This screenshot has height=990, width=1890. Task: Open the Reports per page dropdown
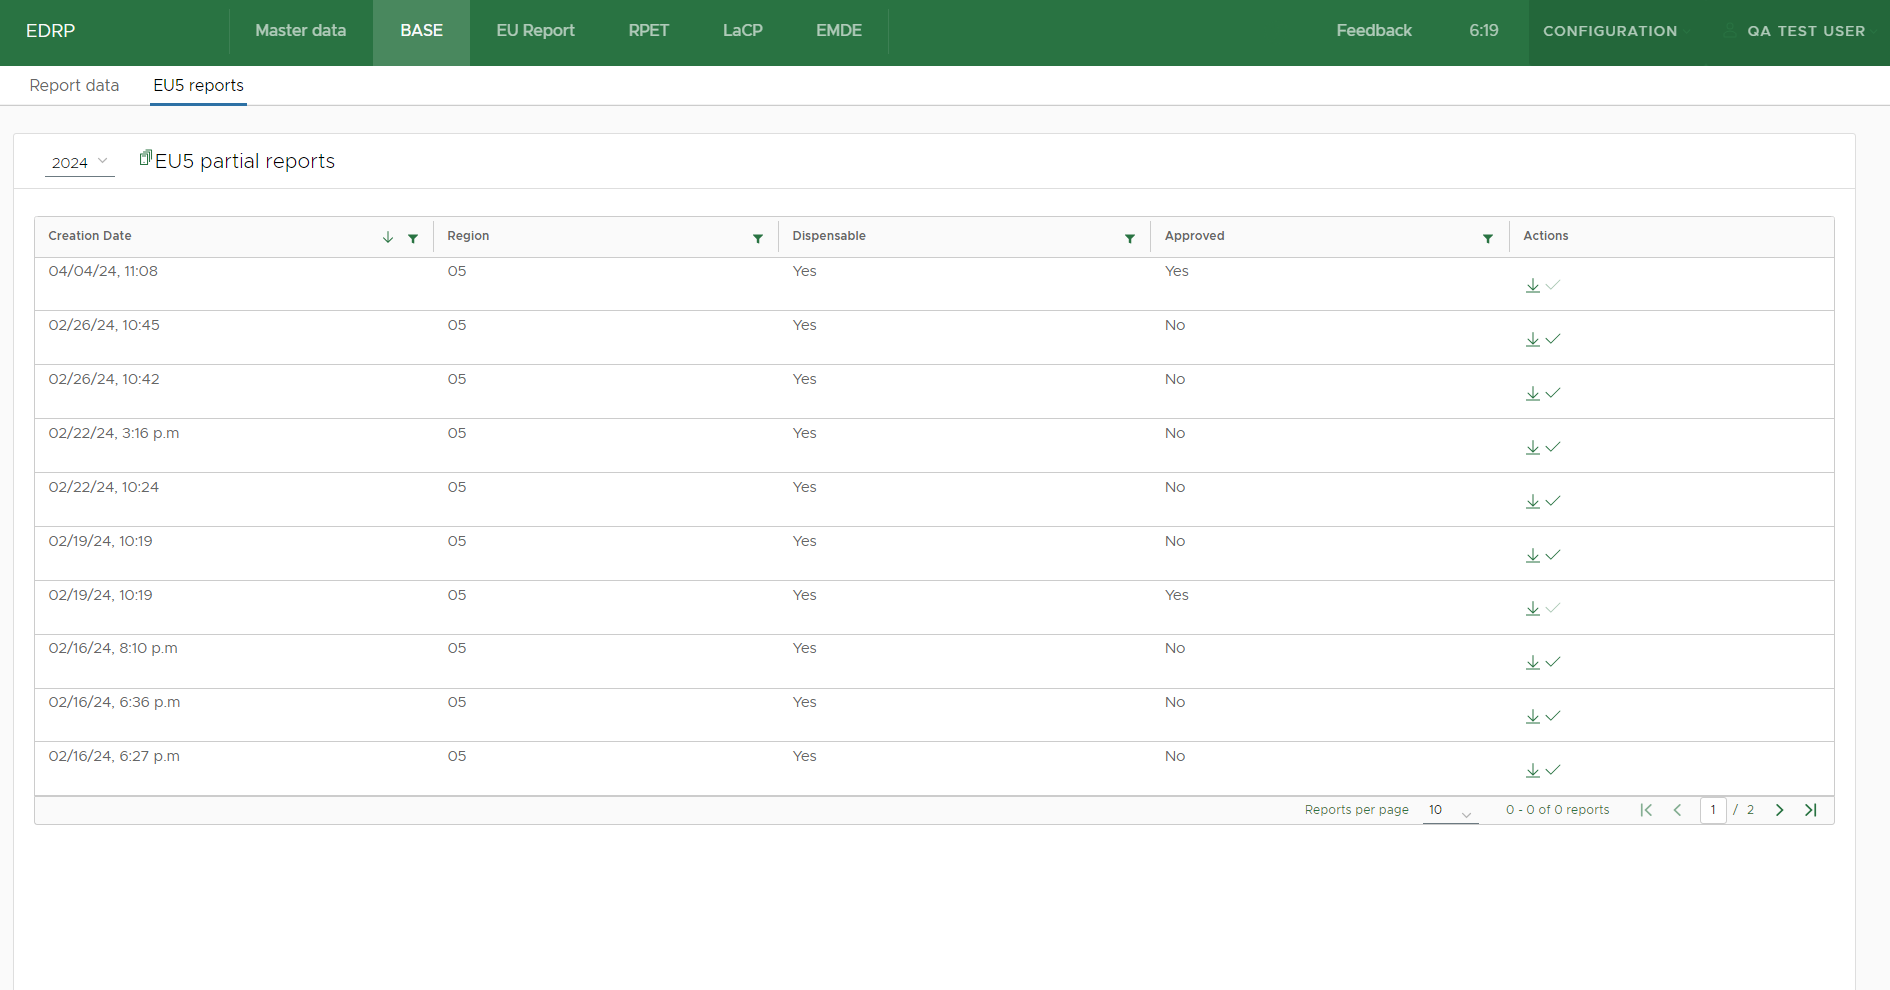1450,810
